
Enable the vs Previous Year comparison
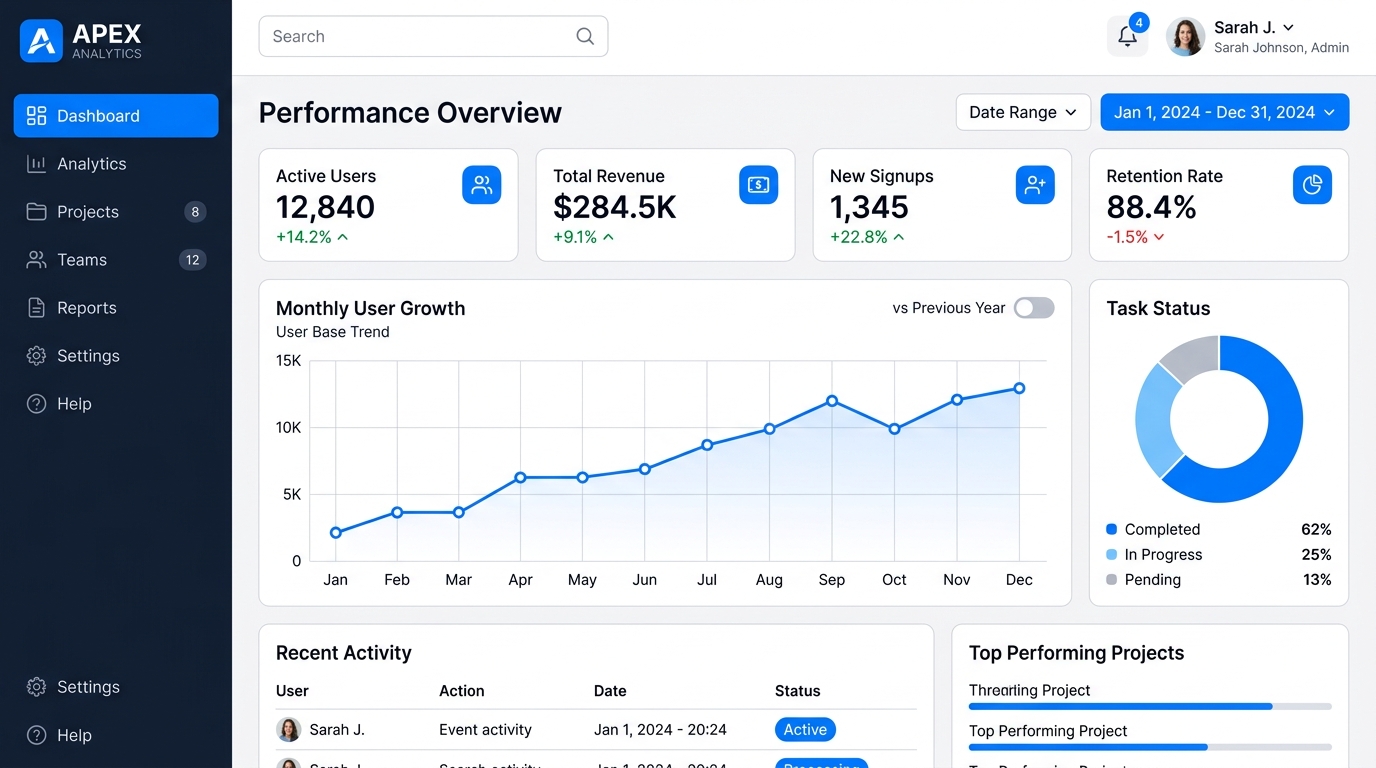click(1034, 307)
